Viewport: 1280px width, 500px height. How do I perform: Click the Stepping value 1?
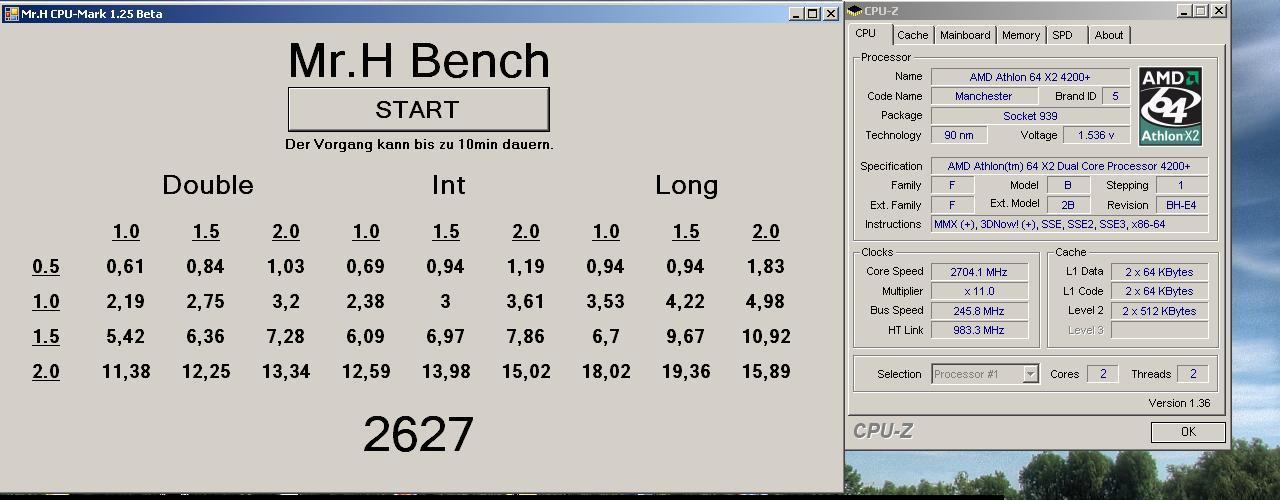[1181, 185]
